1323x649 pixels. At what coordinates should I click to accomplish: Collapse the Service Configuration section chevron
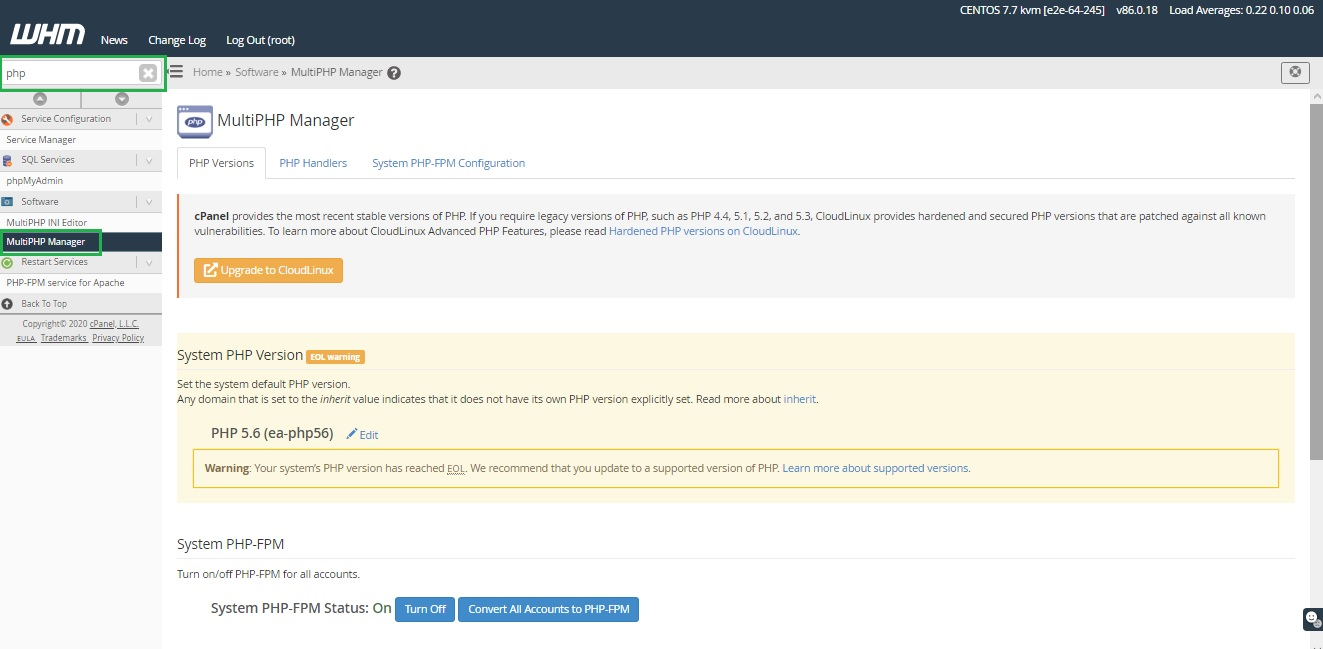pyautogui.click(x=149, y=119)
